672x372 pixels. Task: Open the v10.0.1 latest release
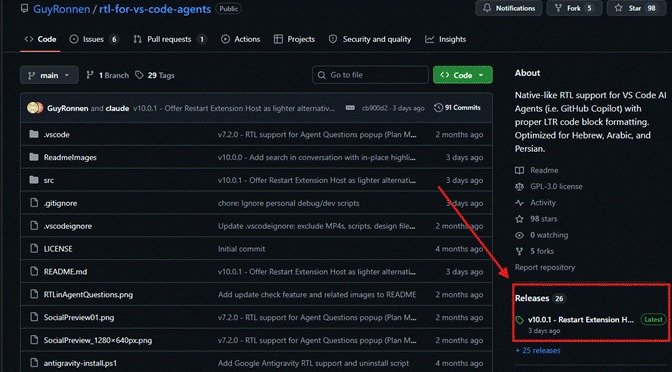point(581,320)
